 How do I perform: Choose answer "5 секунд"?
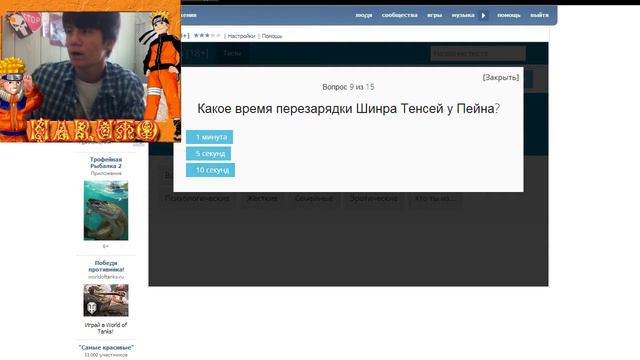point(209,153)
